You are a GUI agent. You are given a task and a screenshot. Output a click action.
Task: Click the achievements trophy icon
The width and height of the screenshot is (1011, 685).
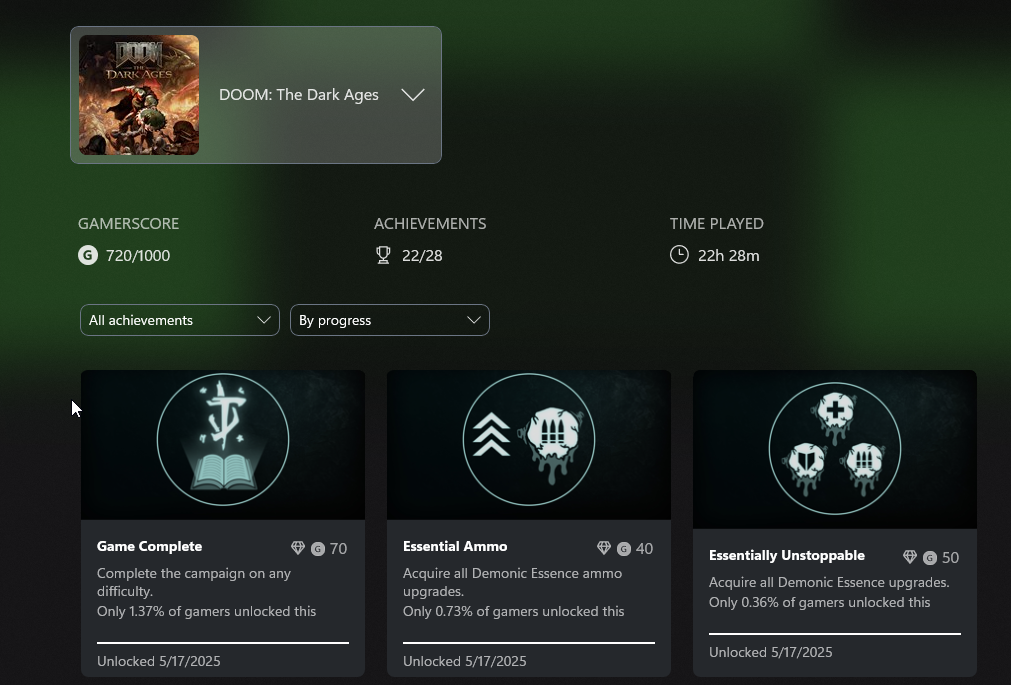coord(383,255)
